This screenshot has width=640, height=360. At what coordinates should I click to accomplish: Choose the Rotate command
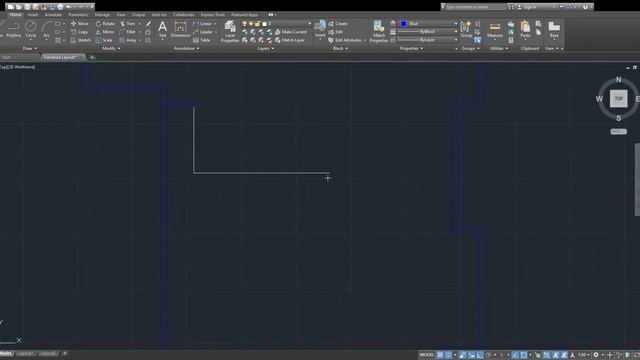point(105,24)
